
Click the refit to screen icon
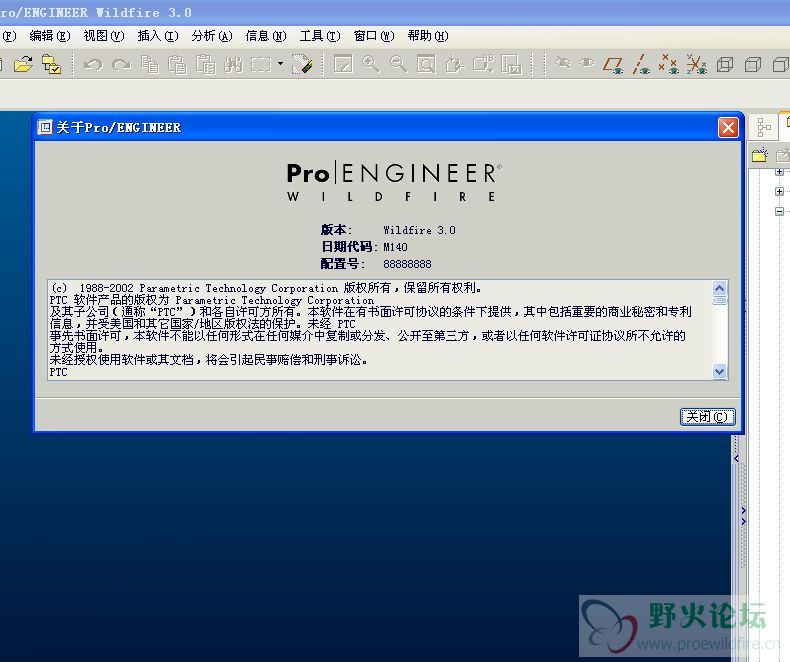426,64
